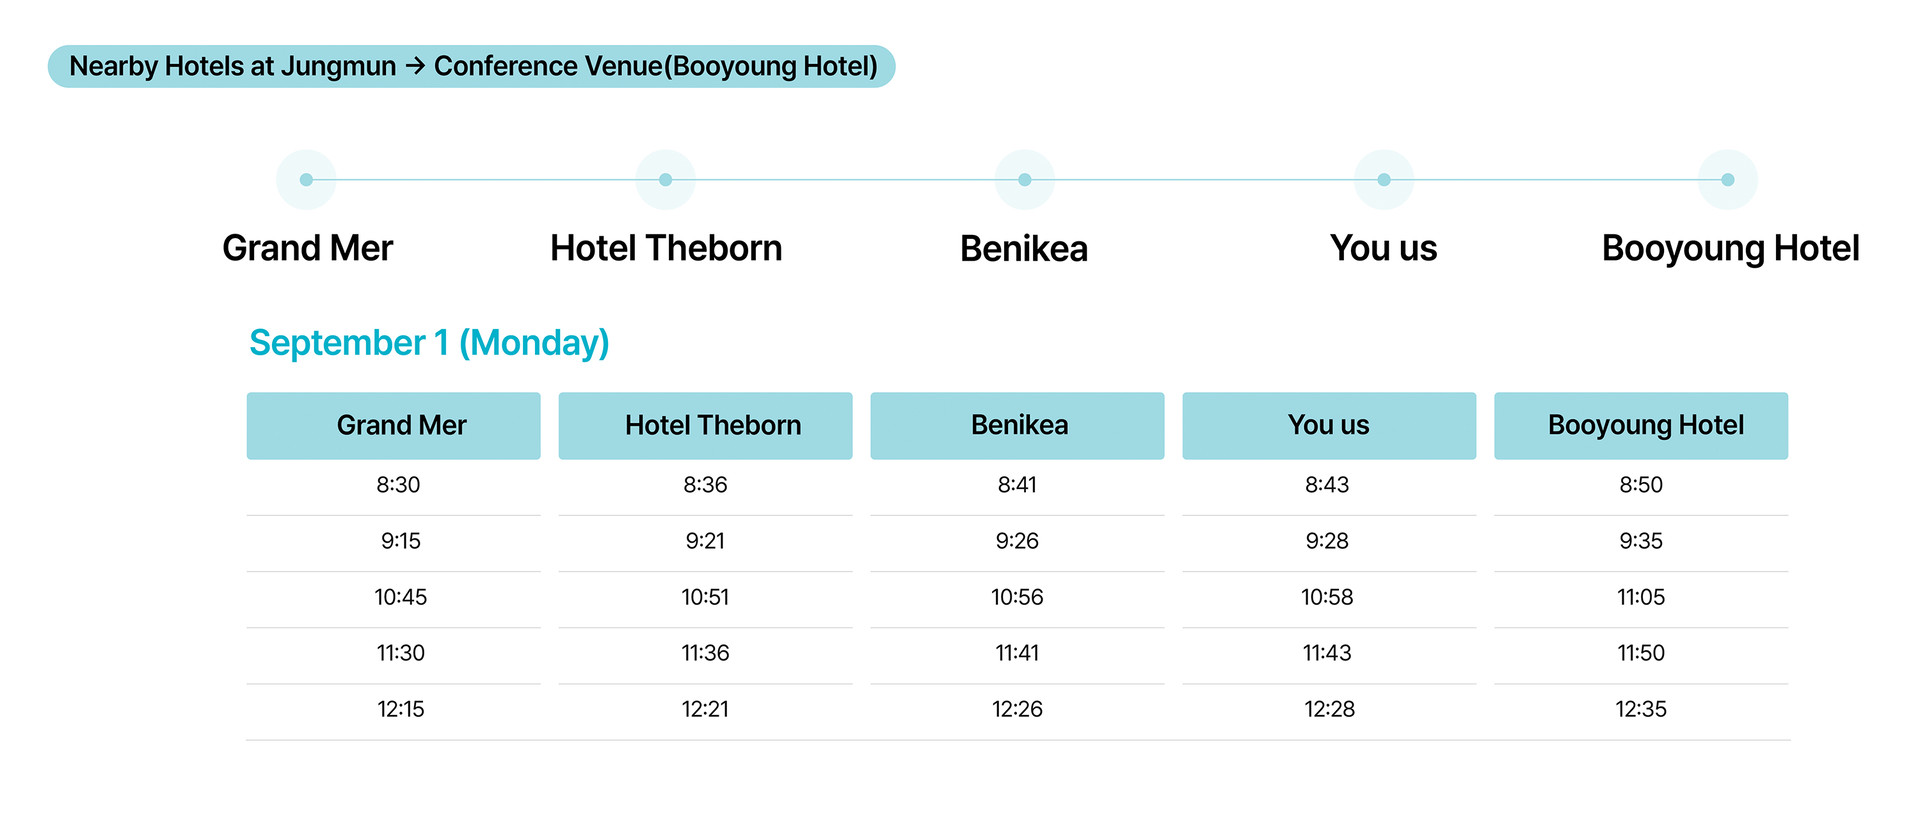Click the You us table column header
Image resolution: width=1920 pixels, height=829 pixels.
click(x=1329, y=426)
